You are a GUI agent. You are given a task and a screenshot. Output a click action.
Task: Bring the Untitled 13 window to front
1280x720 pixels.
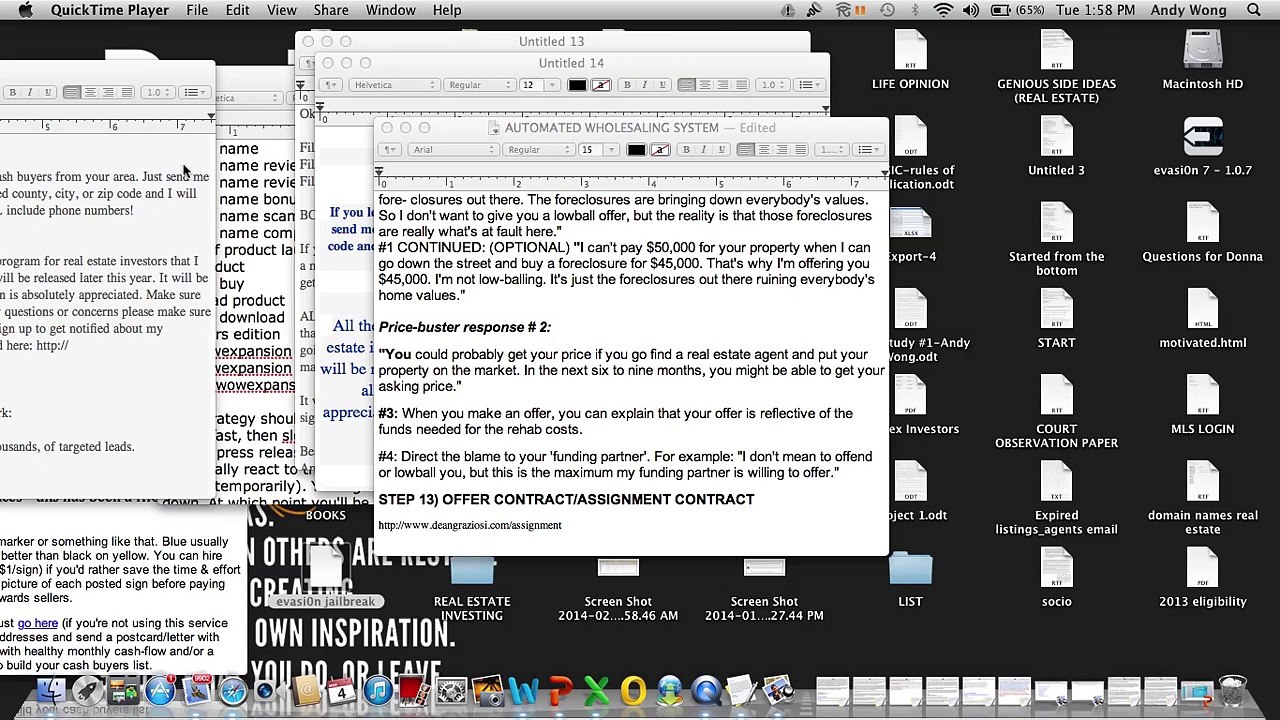(551, 41)
